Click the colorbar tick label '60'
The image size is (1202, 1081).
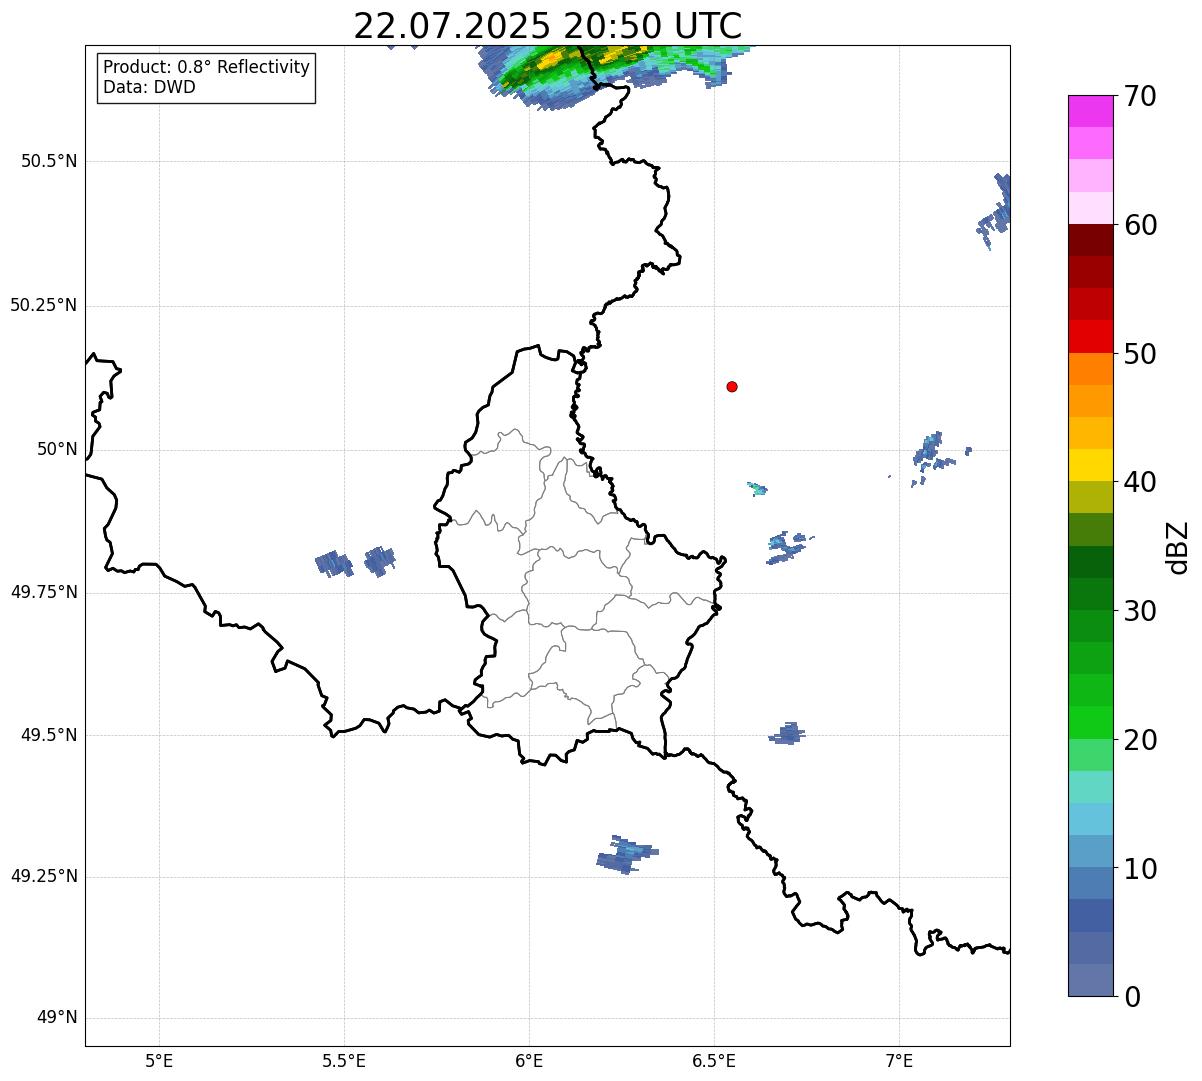click(1140, 225)
